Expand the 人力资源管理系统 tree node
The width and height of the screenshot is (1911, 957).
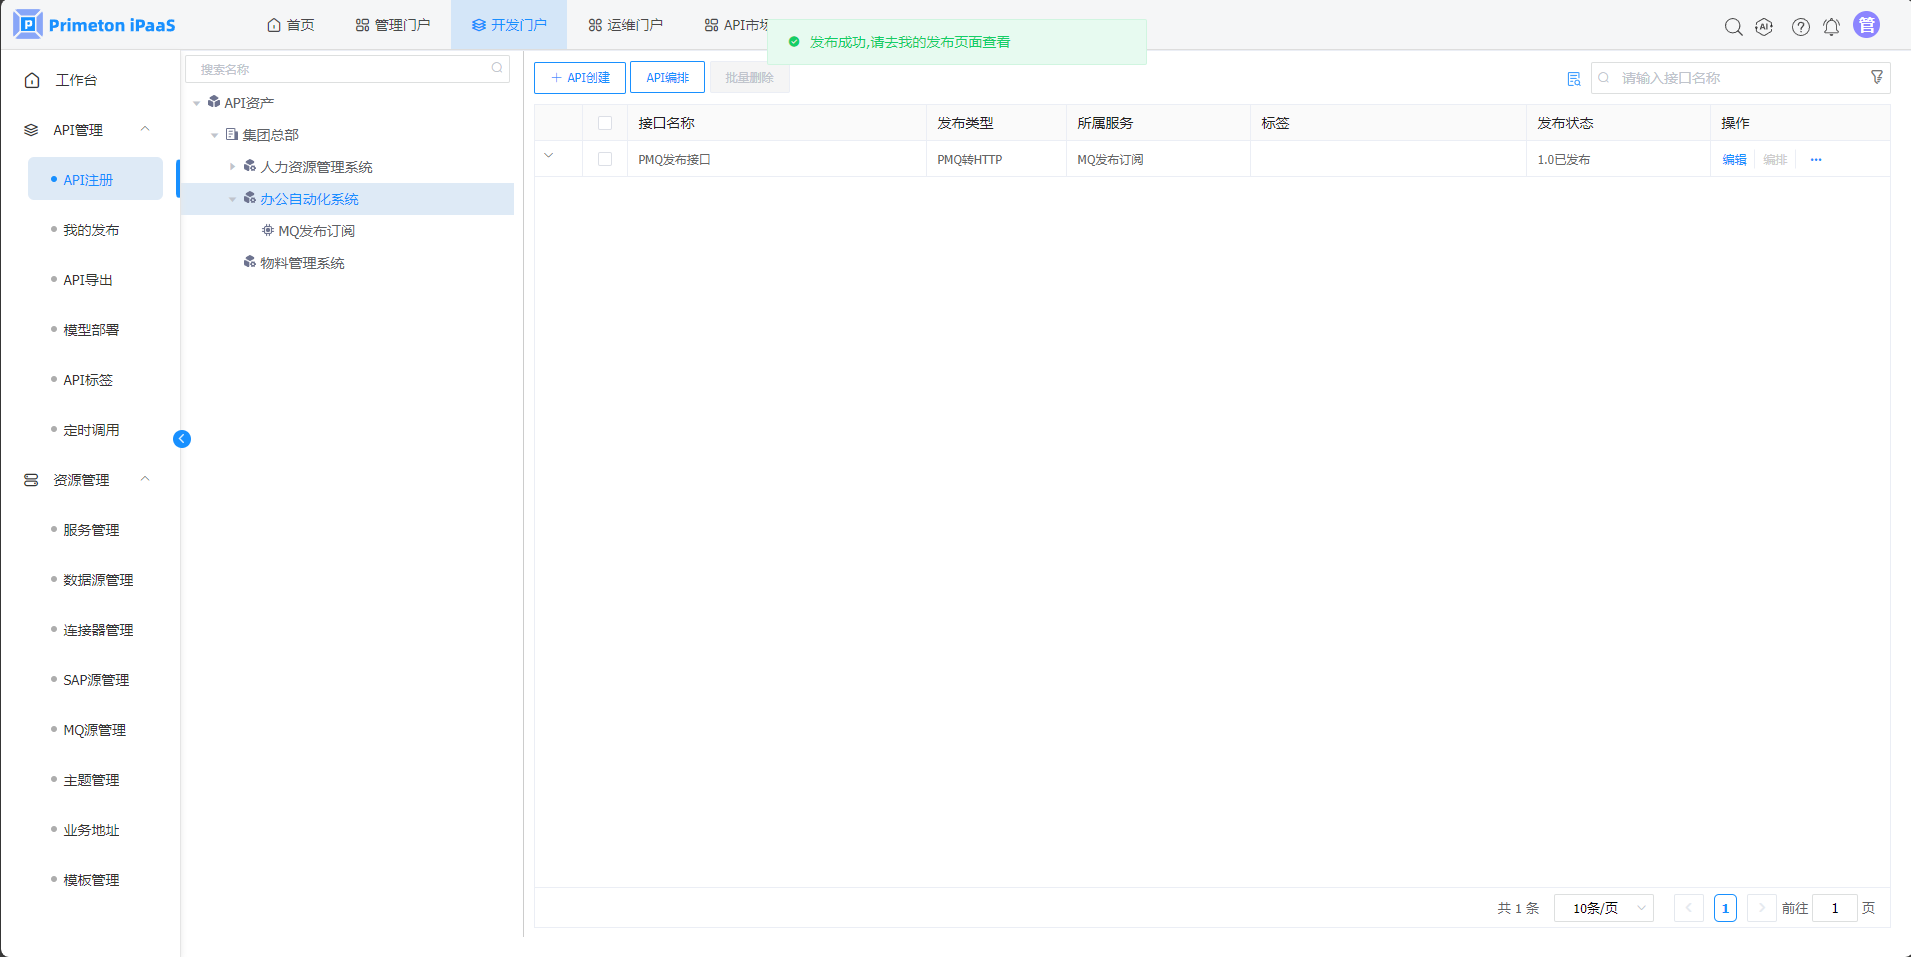(232, 167)
